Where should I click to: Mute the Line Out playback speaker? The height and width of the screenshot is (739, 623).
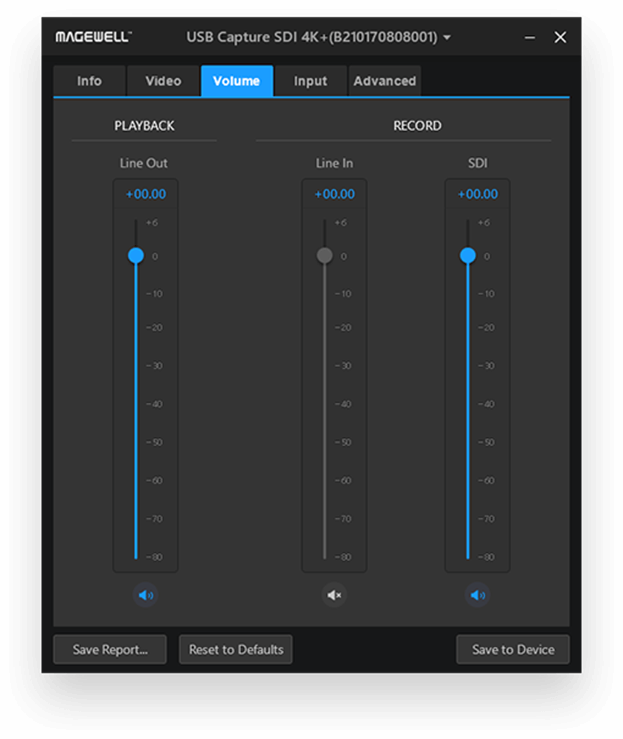pos(146,595)
